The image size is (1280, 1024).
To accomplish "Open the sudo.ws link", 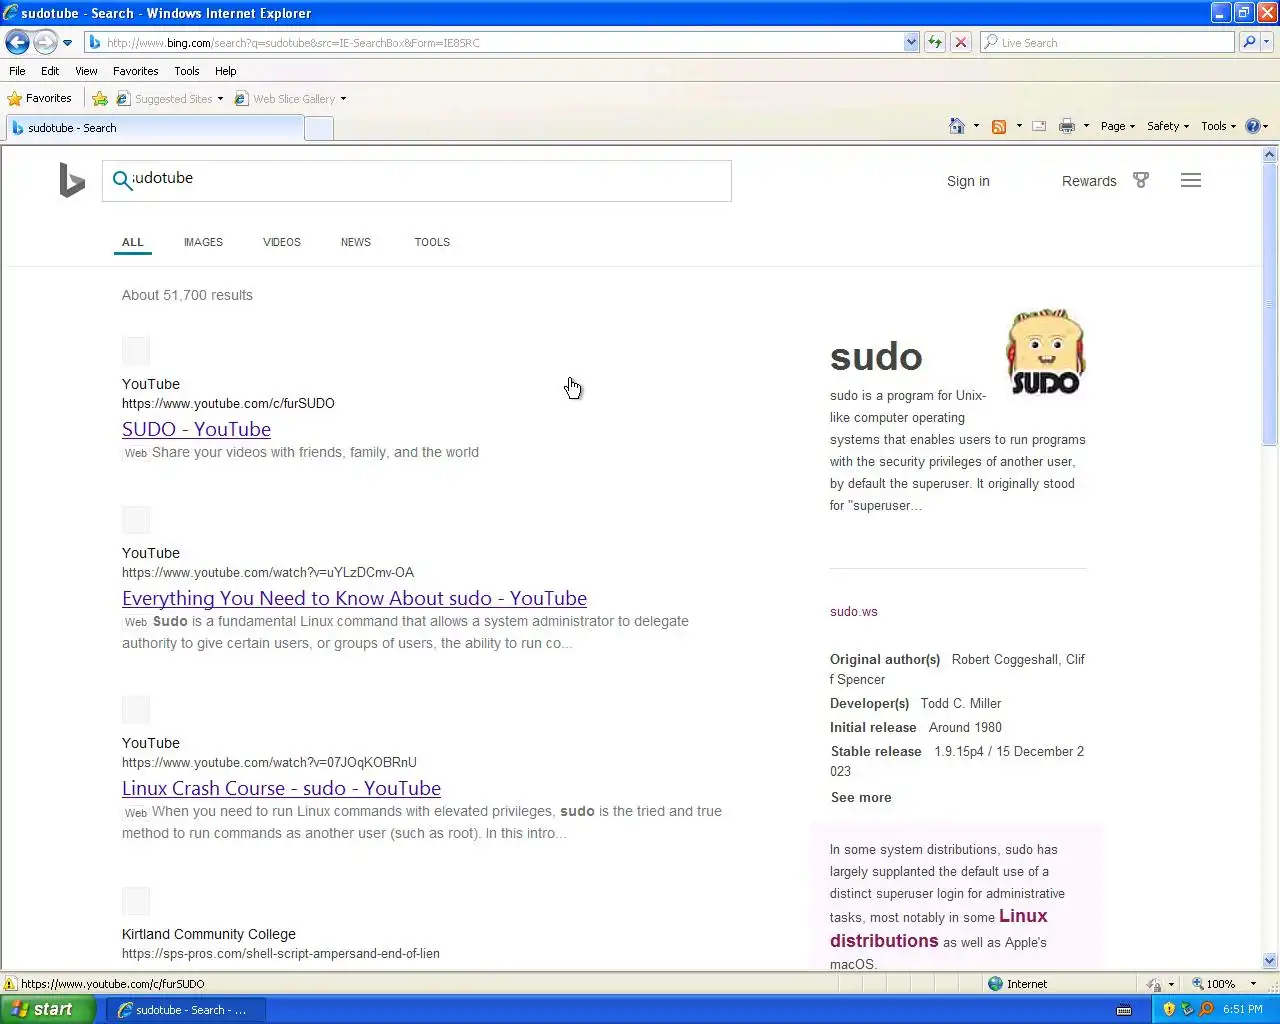I will click(853, 612).
